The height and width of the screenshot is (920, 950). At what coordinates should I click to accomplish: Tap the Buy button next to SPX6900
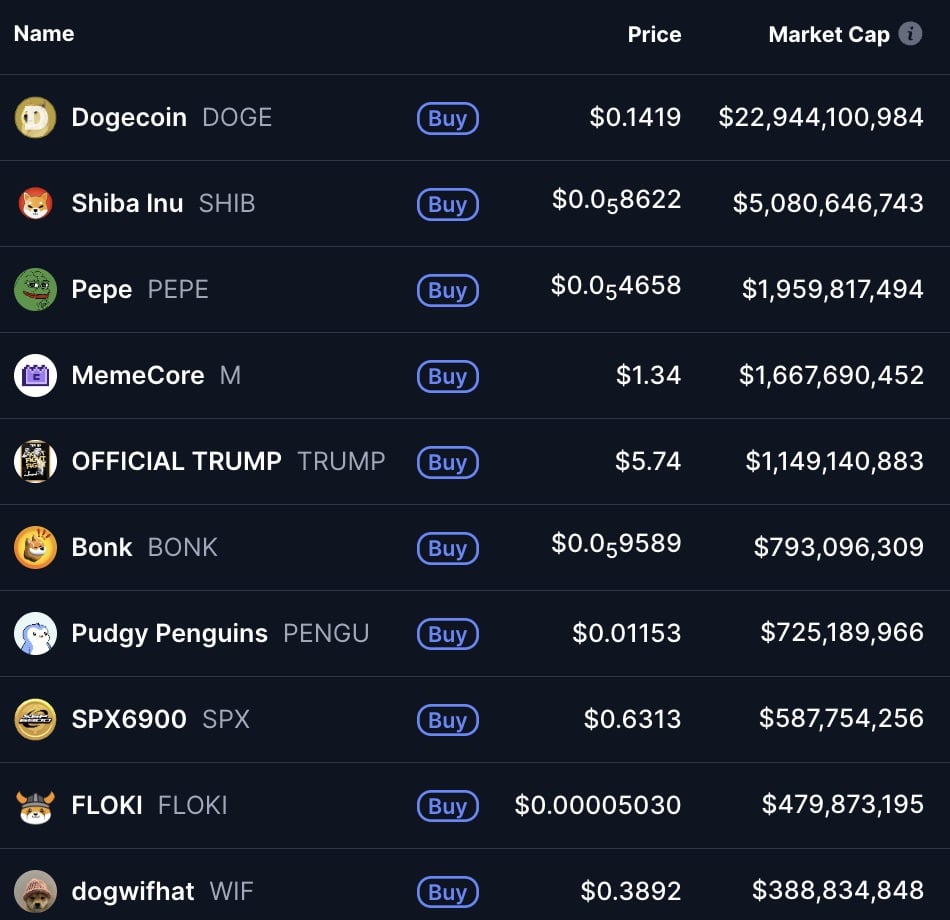(448, 721)
